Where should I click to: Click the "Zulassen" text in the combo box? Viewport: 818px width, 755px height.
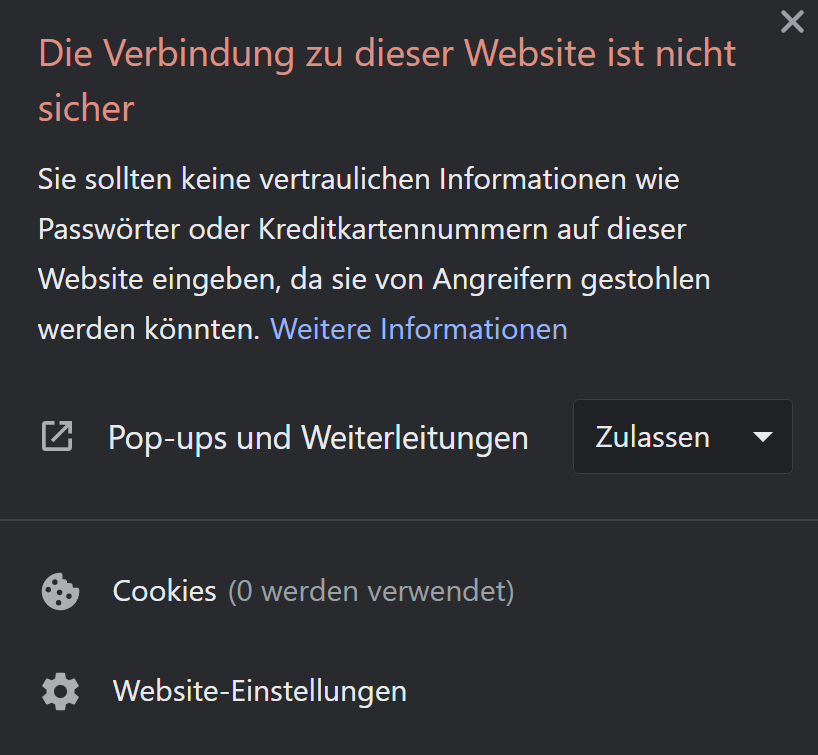pos(653,437)
